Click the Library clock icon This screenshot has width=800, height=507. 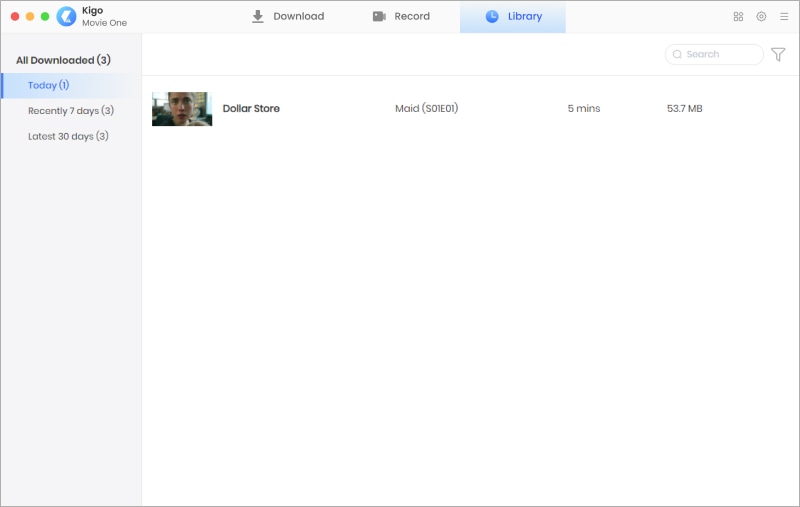click(492, 16)
